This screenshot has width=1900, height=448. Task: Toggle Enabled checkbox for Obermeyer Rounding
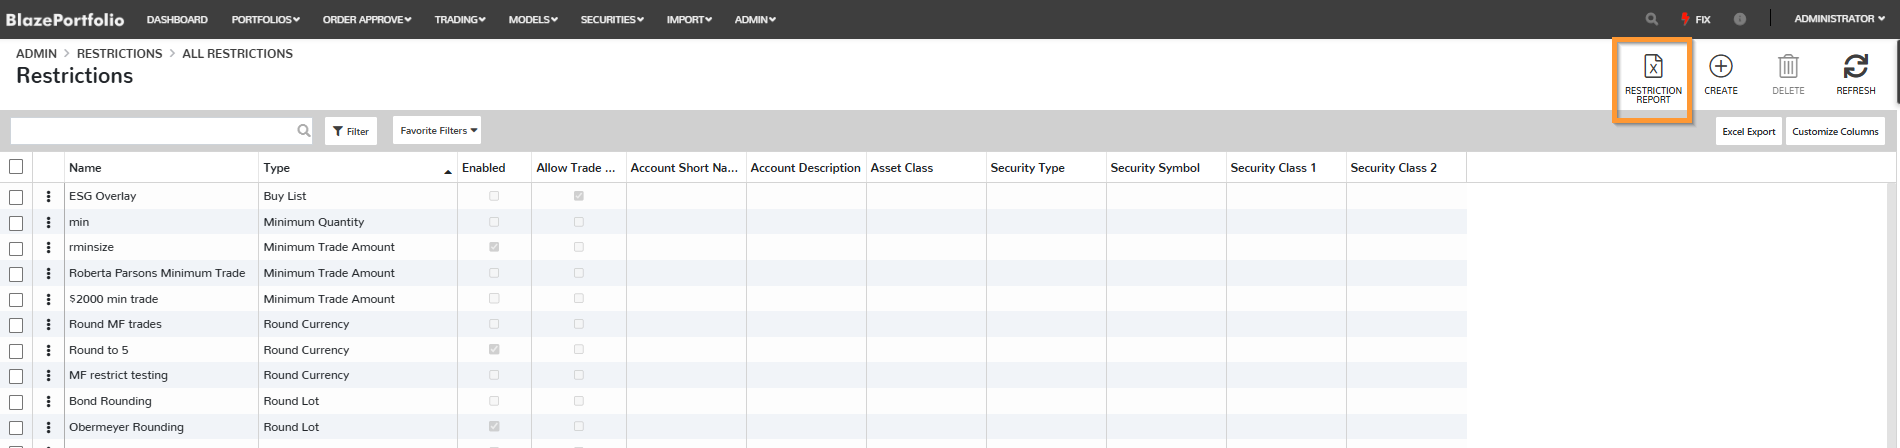494,427
